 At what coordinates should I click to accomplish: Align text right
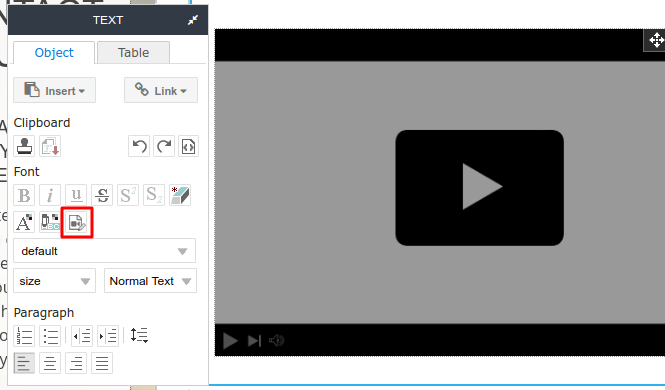[76, 363]
